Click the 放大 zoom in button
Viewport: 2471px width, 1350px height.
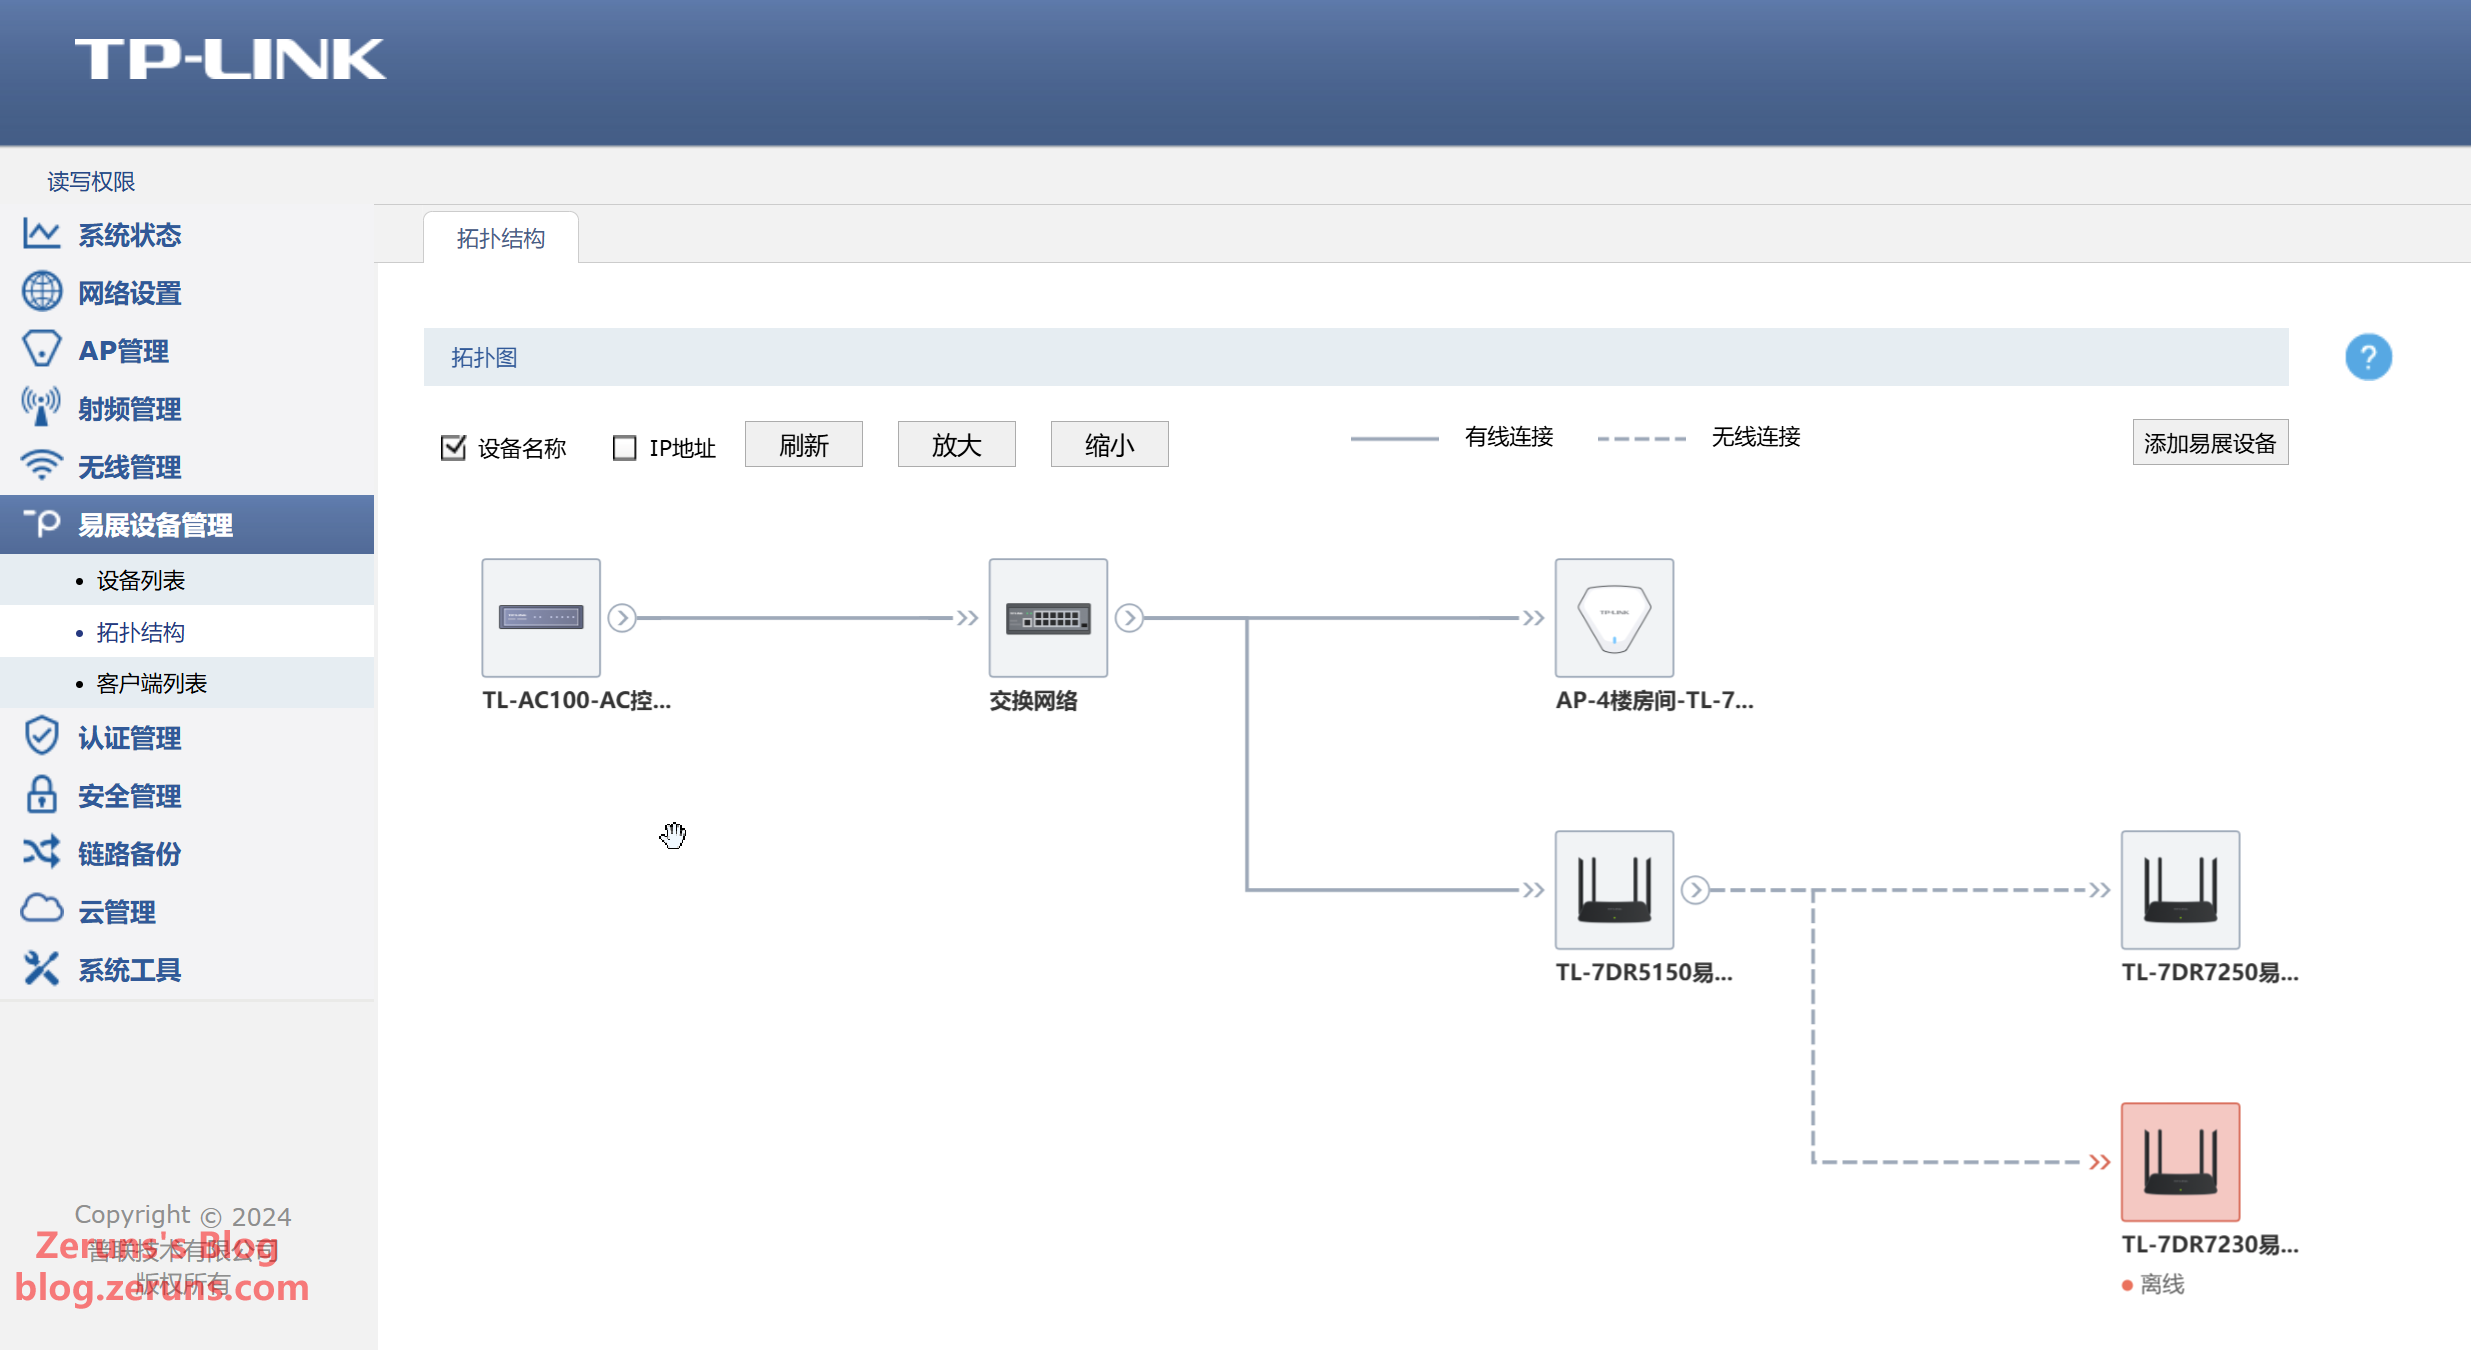(x=957, y=444)
